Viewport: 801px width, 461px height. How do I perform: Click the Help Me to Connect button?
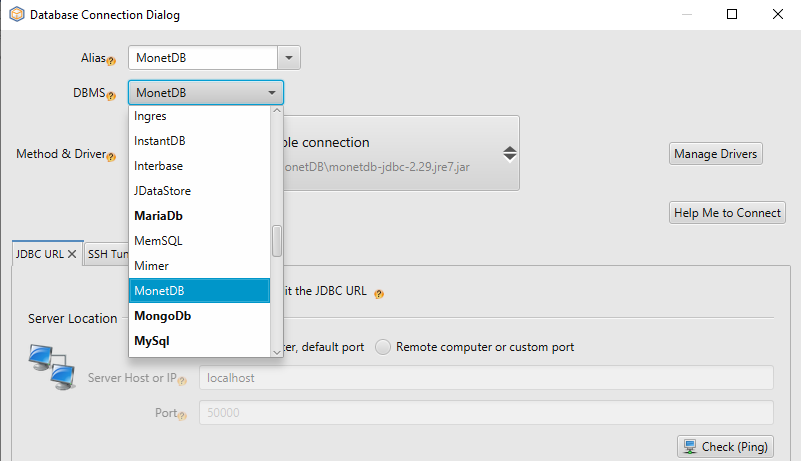[x=727, y=213]
